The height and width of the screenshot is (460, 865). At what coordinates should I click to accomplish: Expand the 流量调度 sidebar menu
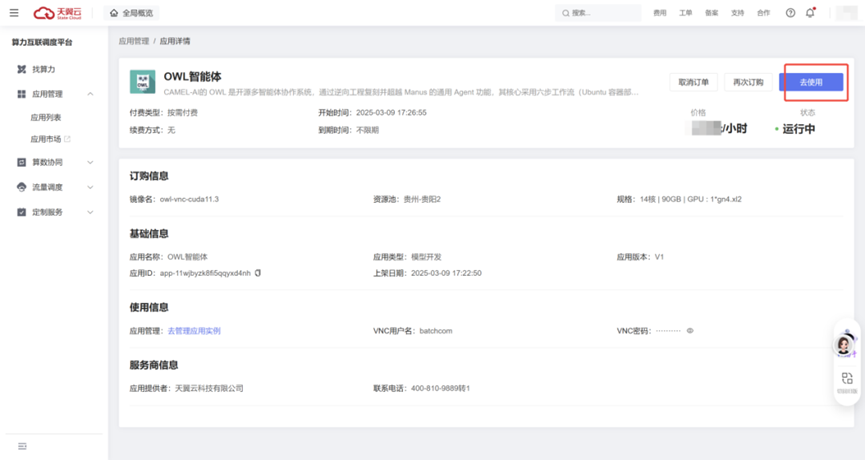91,187
